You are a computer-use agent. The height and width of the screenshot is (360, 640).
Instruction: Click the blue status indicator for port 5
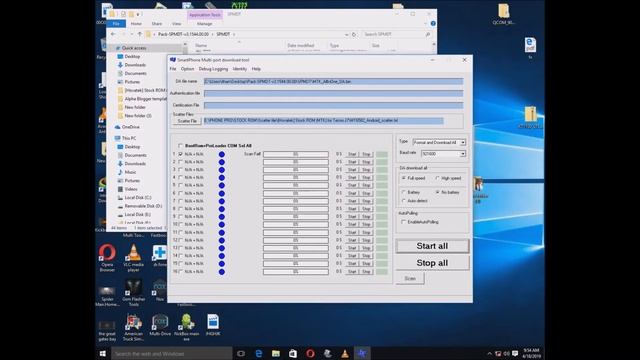[x=222, y=186]
